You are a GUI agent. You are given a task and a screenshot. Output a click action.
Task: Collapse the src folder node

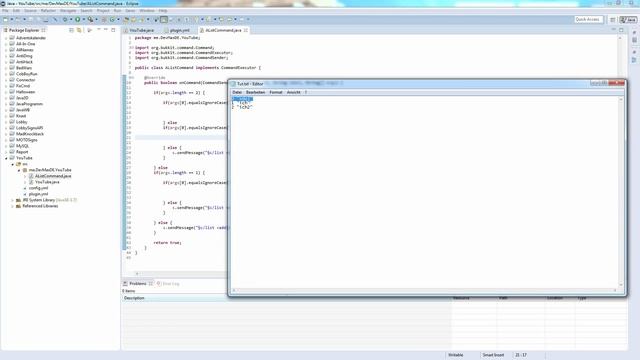[x=12, y=164]
